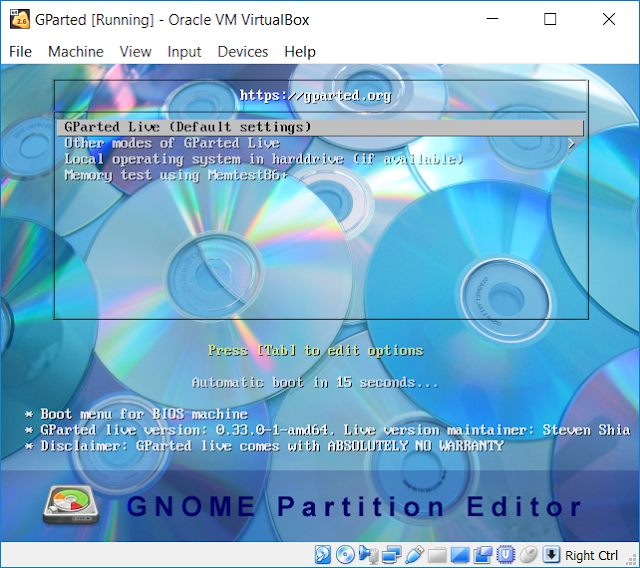Click the optical disk status icon
640x568 pixels.
(345, 555)
